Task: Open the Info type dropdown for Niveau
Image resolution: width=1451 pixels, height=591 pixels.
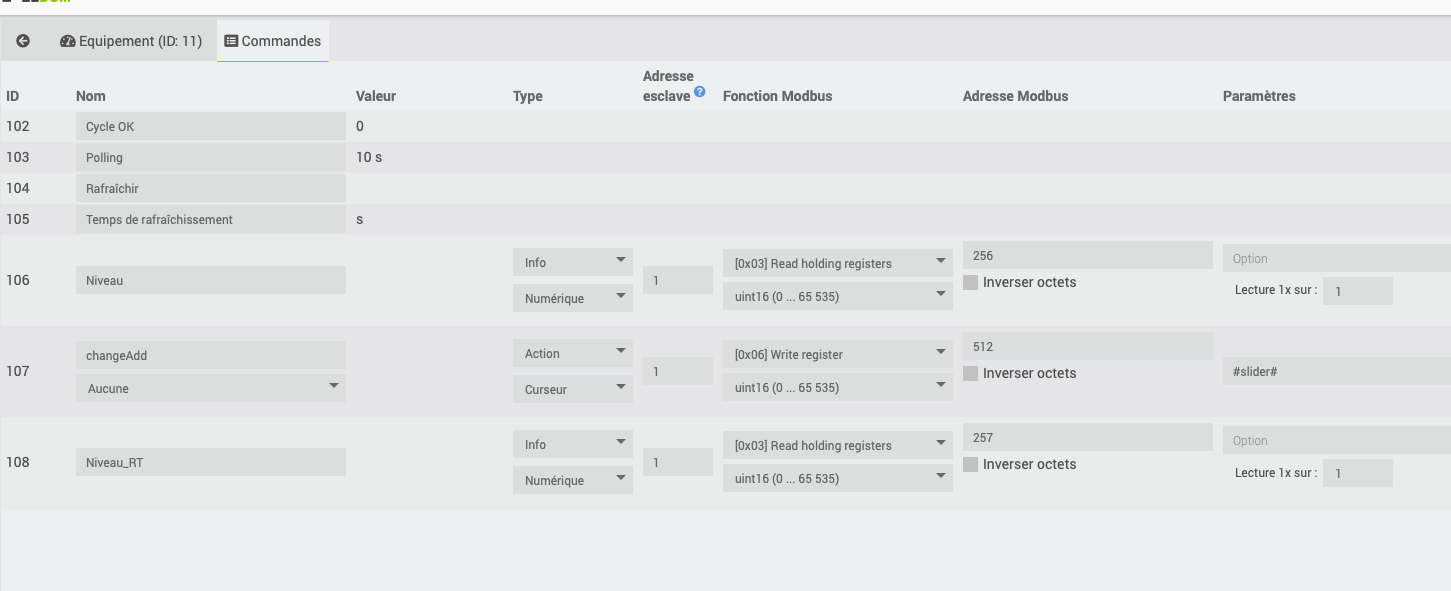Action: (x=572, y=262)
